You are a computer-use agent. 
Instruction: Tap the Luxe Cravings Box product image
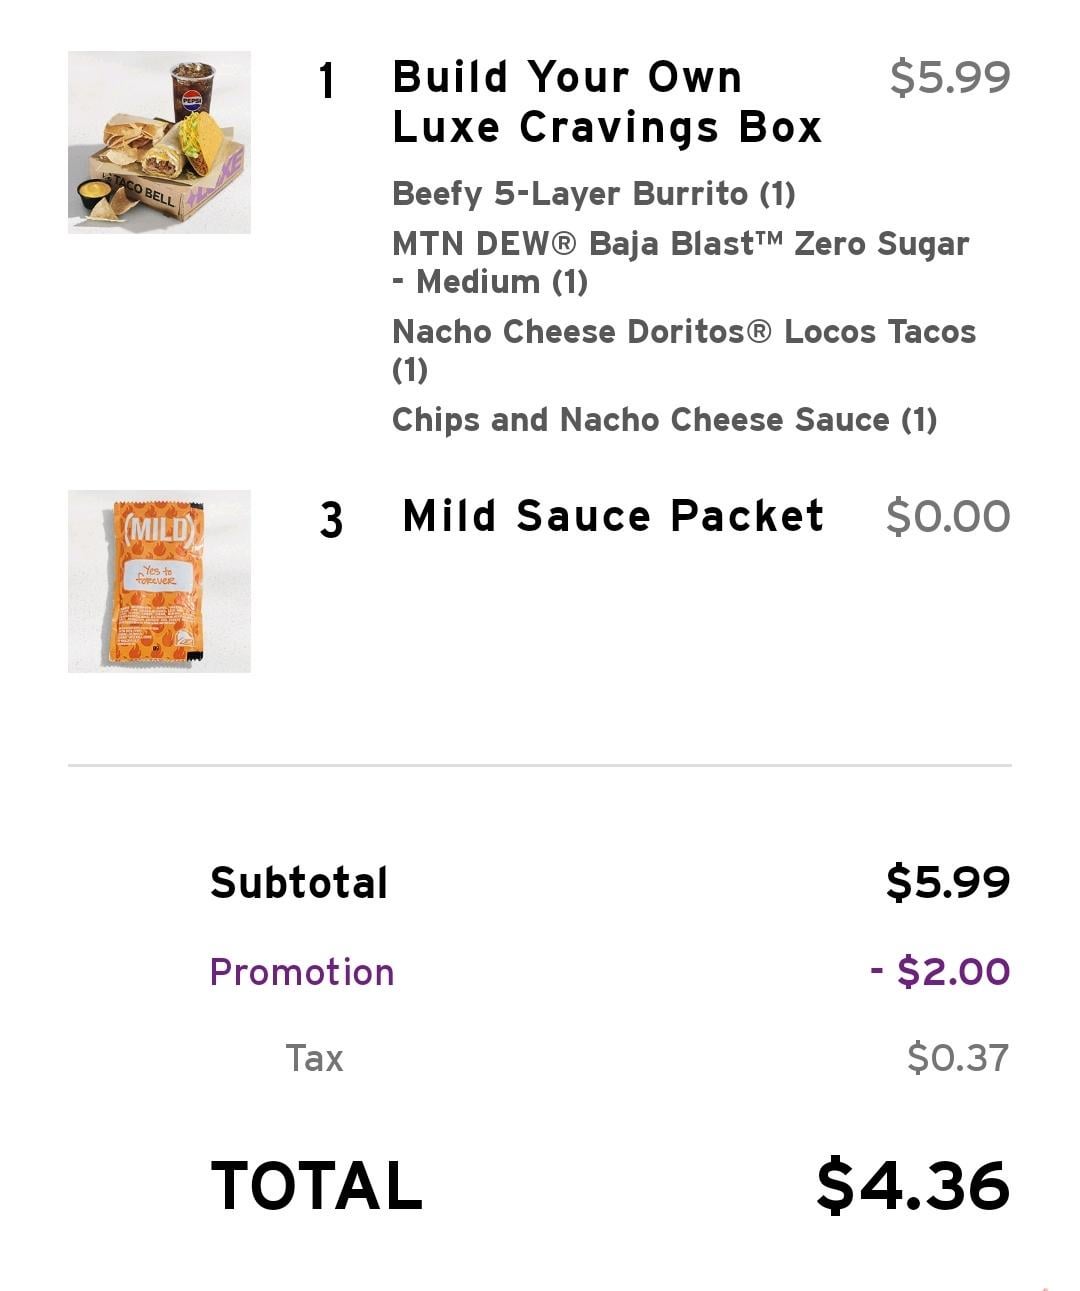pyautogui.click(x=159, y=142)
